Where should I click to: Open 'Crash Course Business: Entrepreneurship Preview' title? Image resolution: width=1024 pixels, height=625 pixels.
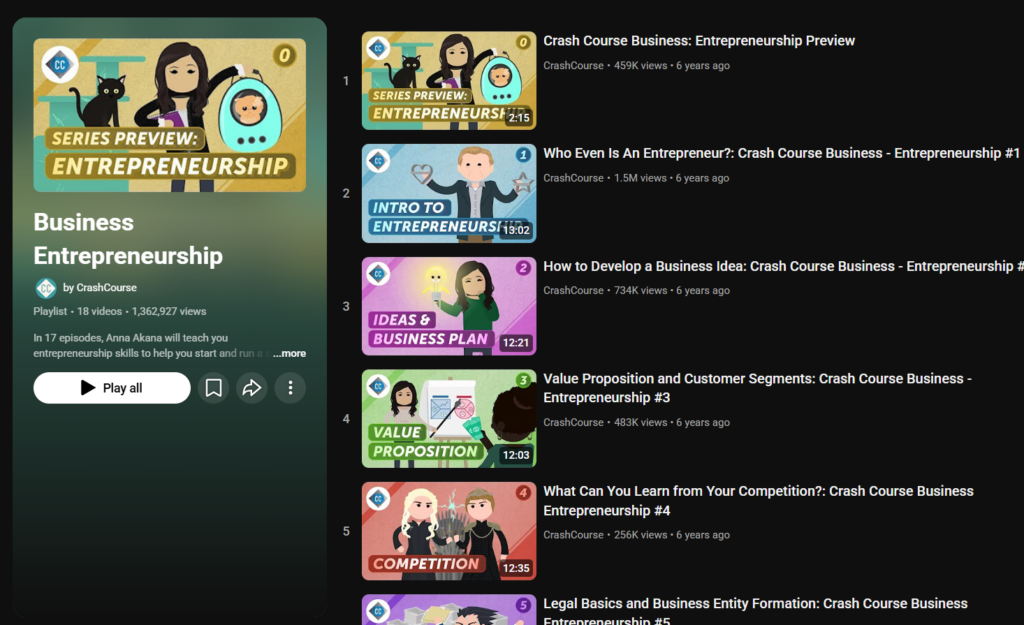point(699,40)
